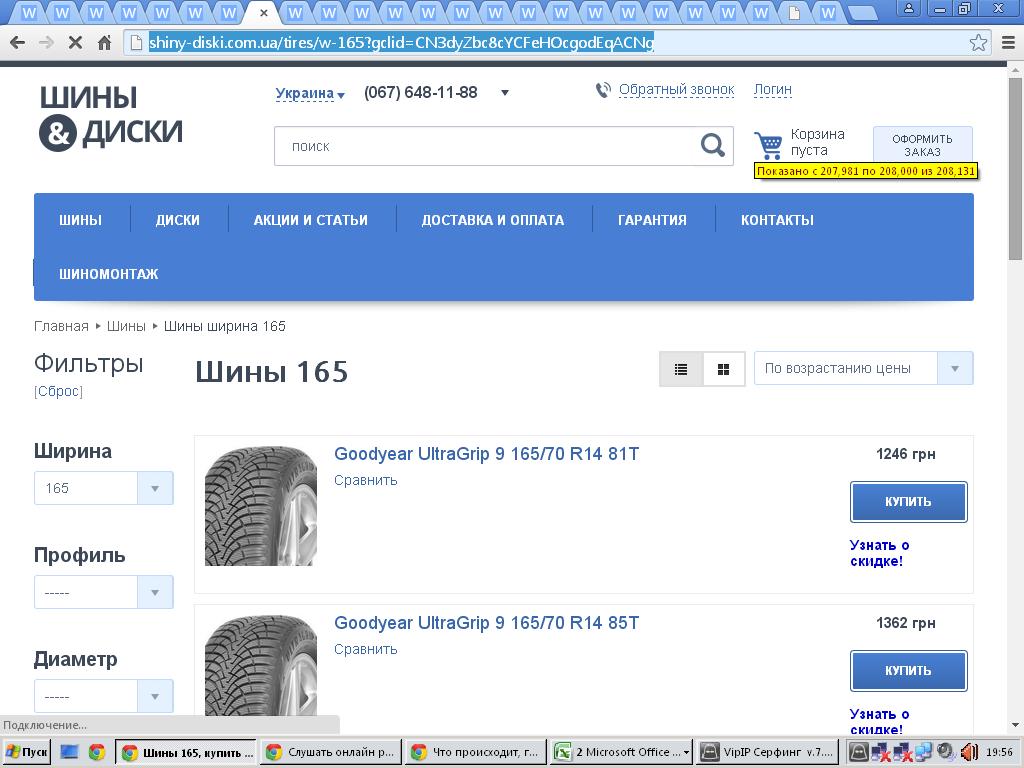The image size is (1024, 768).
Task: Open VipIP Серфинг taskbar window
Action: coord(766,752)
